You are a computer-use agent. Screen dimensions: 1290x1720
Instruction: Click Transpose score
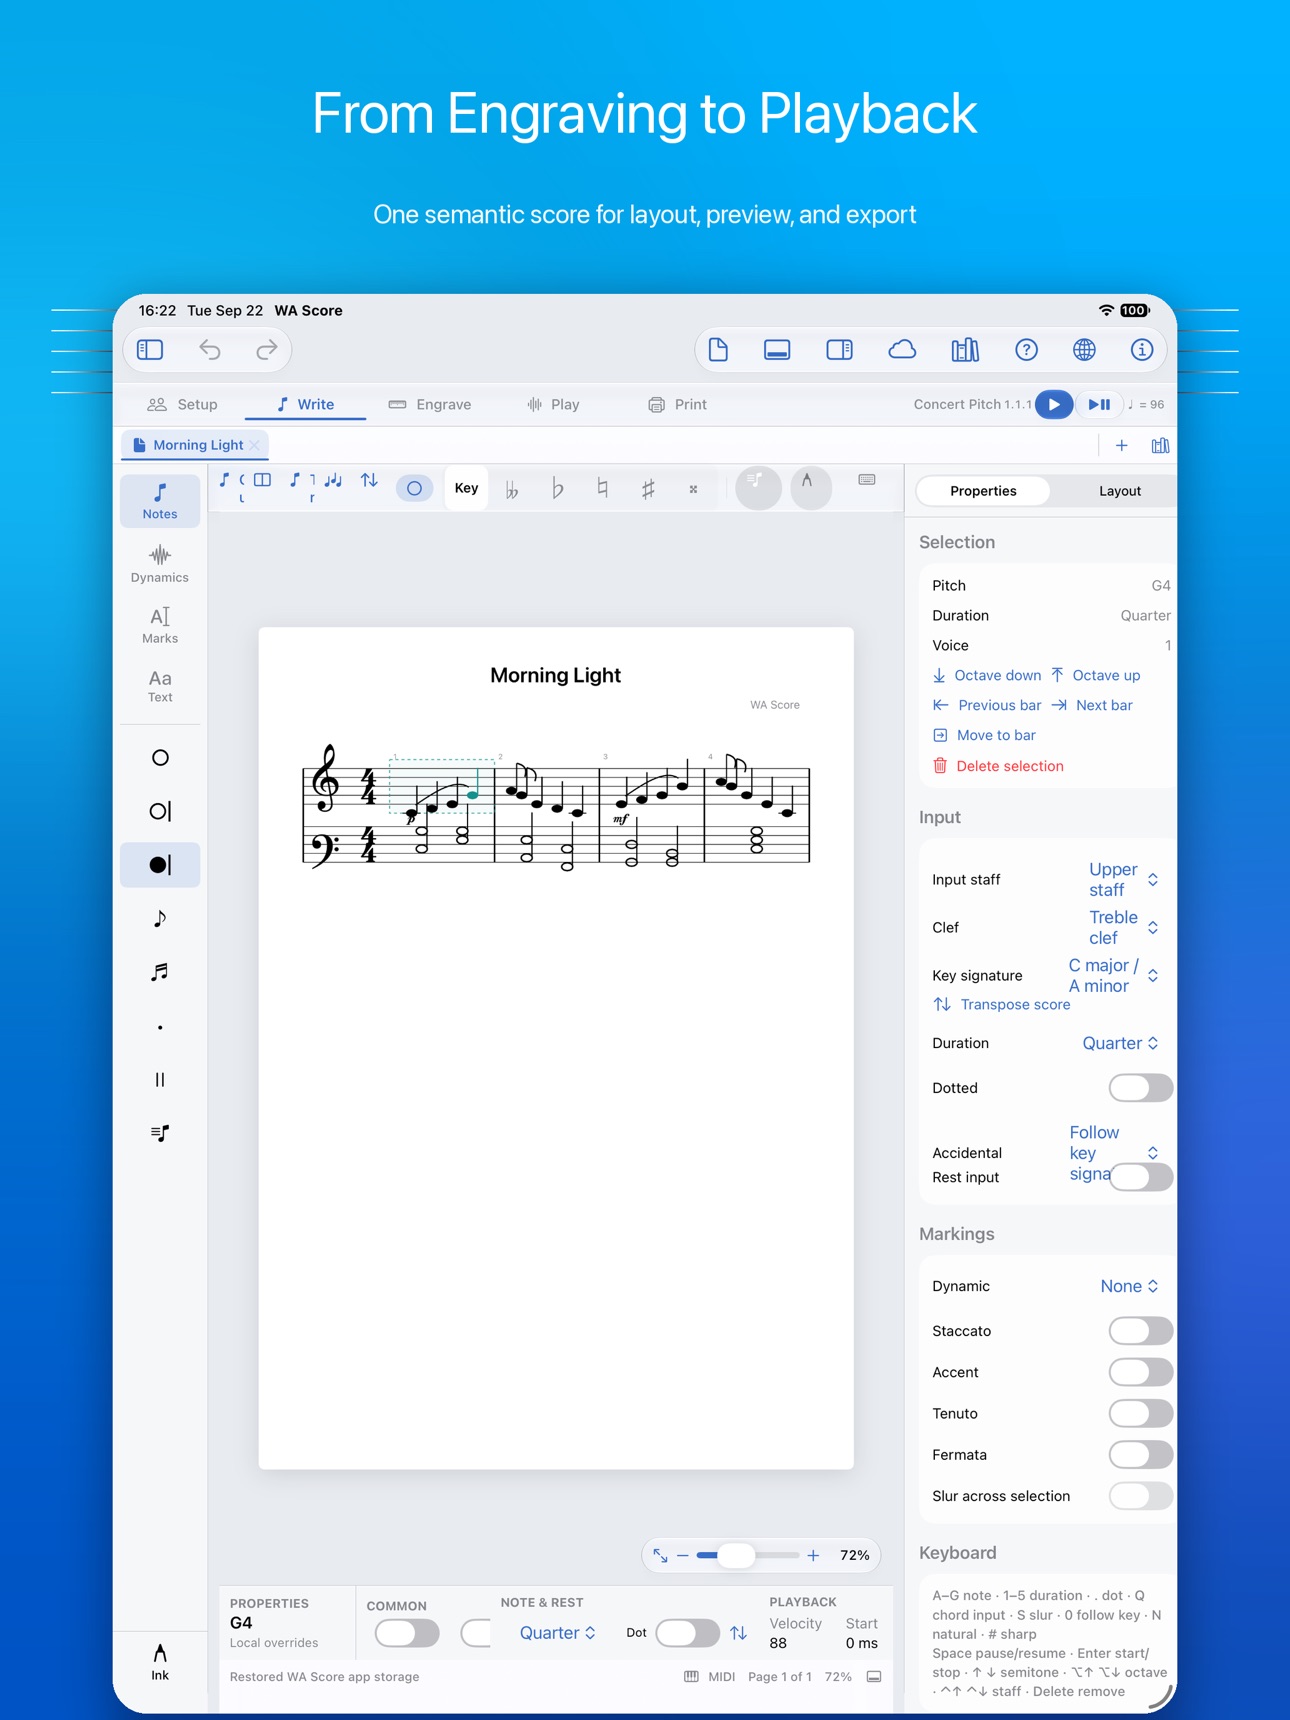pos(1002,1005)
